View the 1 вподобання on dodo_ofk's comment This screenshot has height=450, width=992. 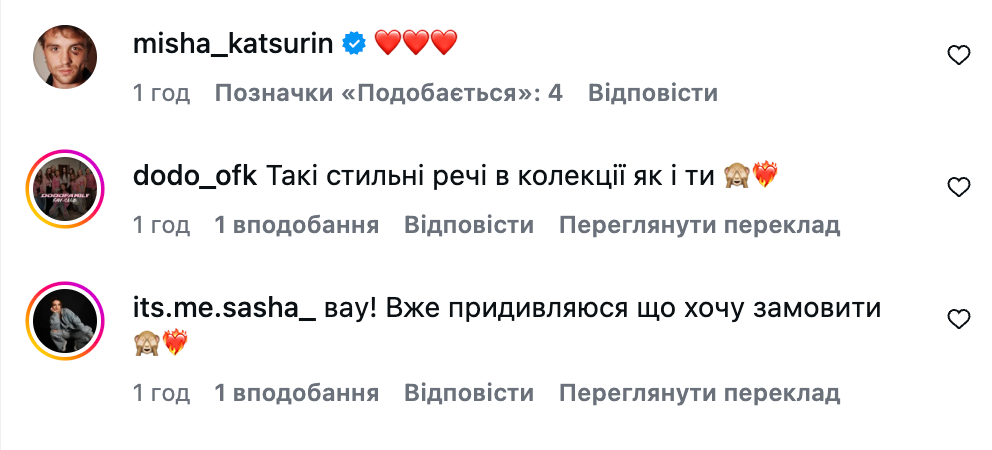(297, 226)
